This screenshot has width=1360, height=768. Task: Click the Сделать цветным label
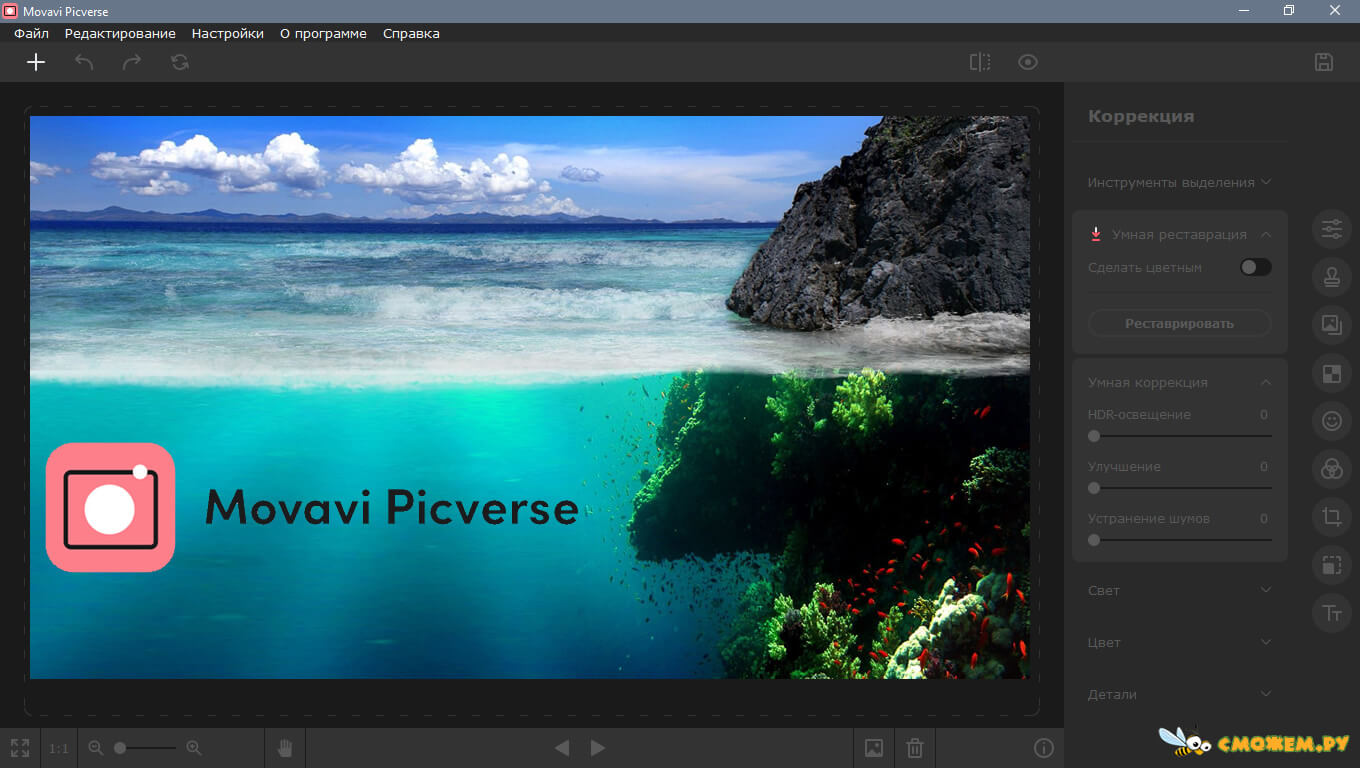pos(1145,267)
